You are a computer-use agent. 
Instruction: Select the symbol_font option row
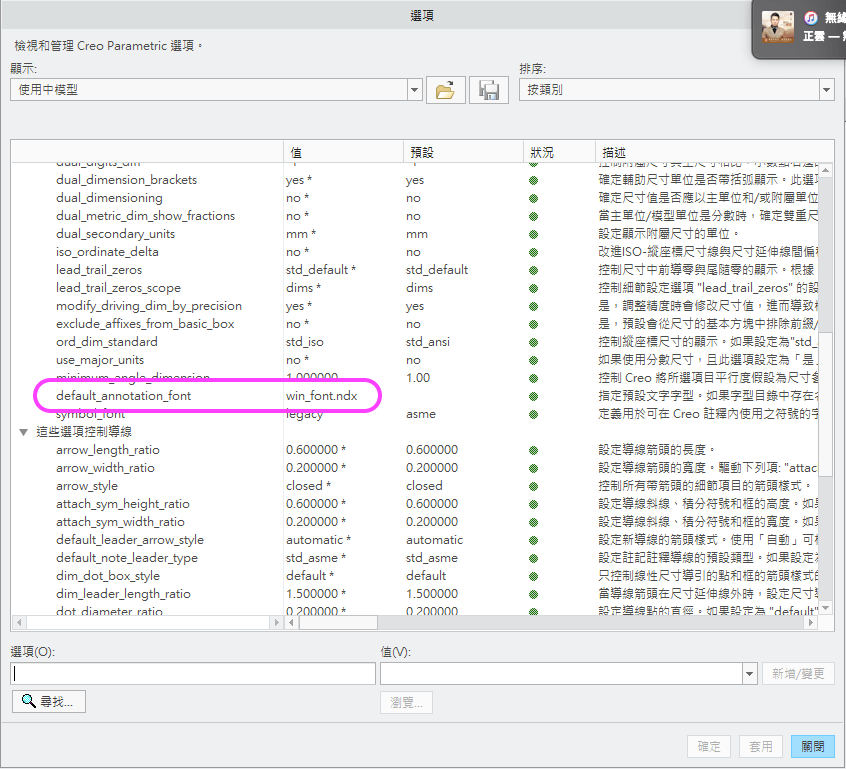(x=90, y=414)
